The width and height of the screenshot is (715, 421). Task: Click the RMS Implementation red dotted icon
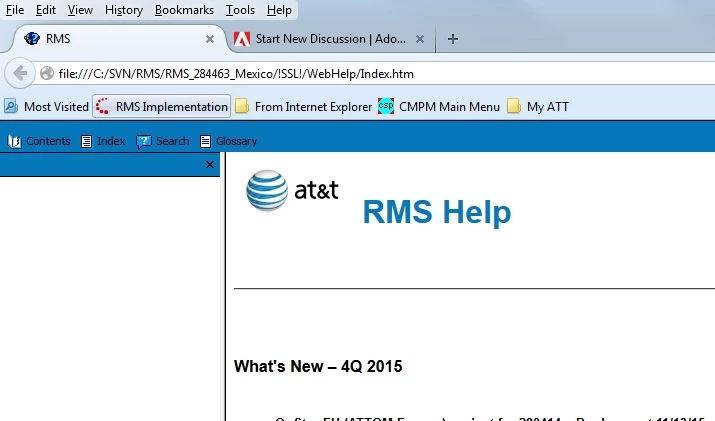click(102, 106)
